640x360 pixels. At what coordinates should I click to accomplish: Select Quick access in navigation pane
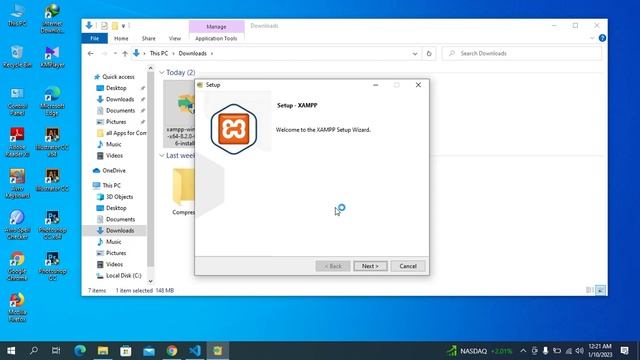118,77
